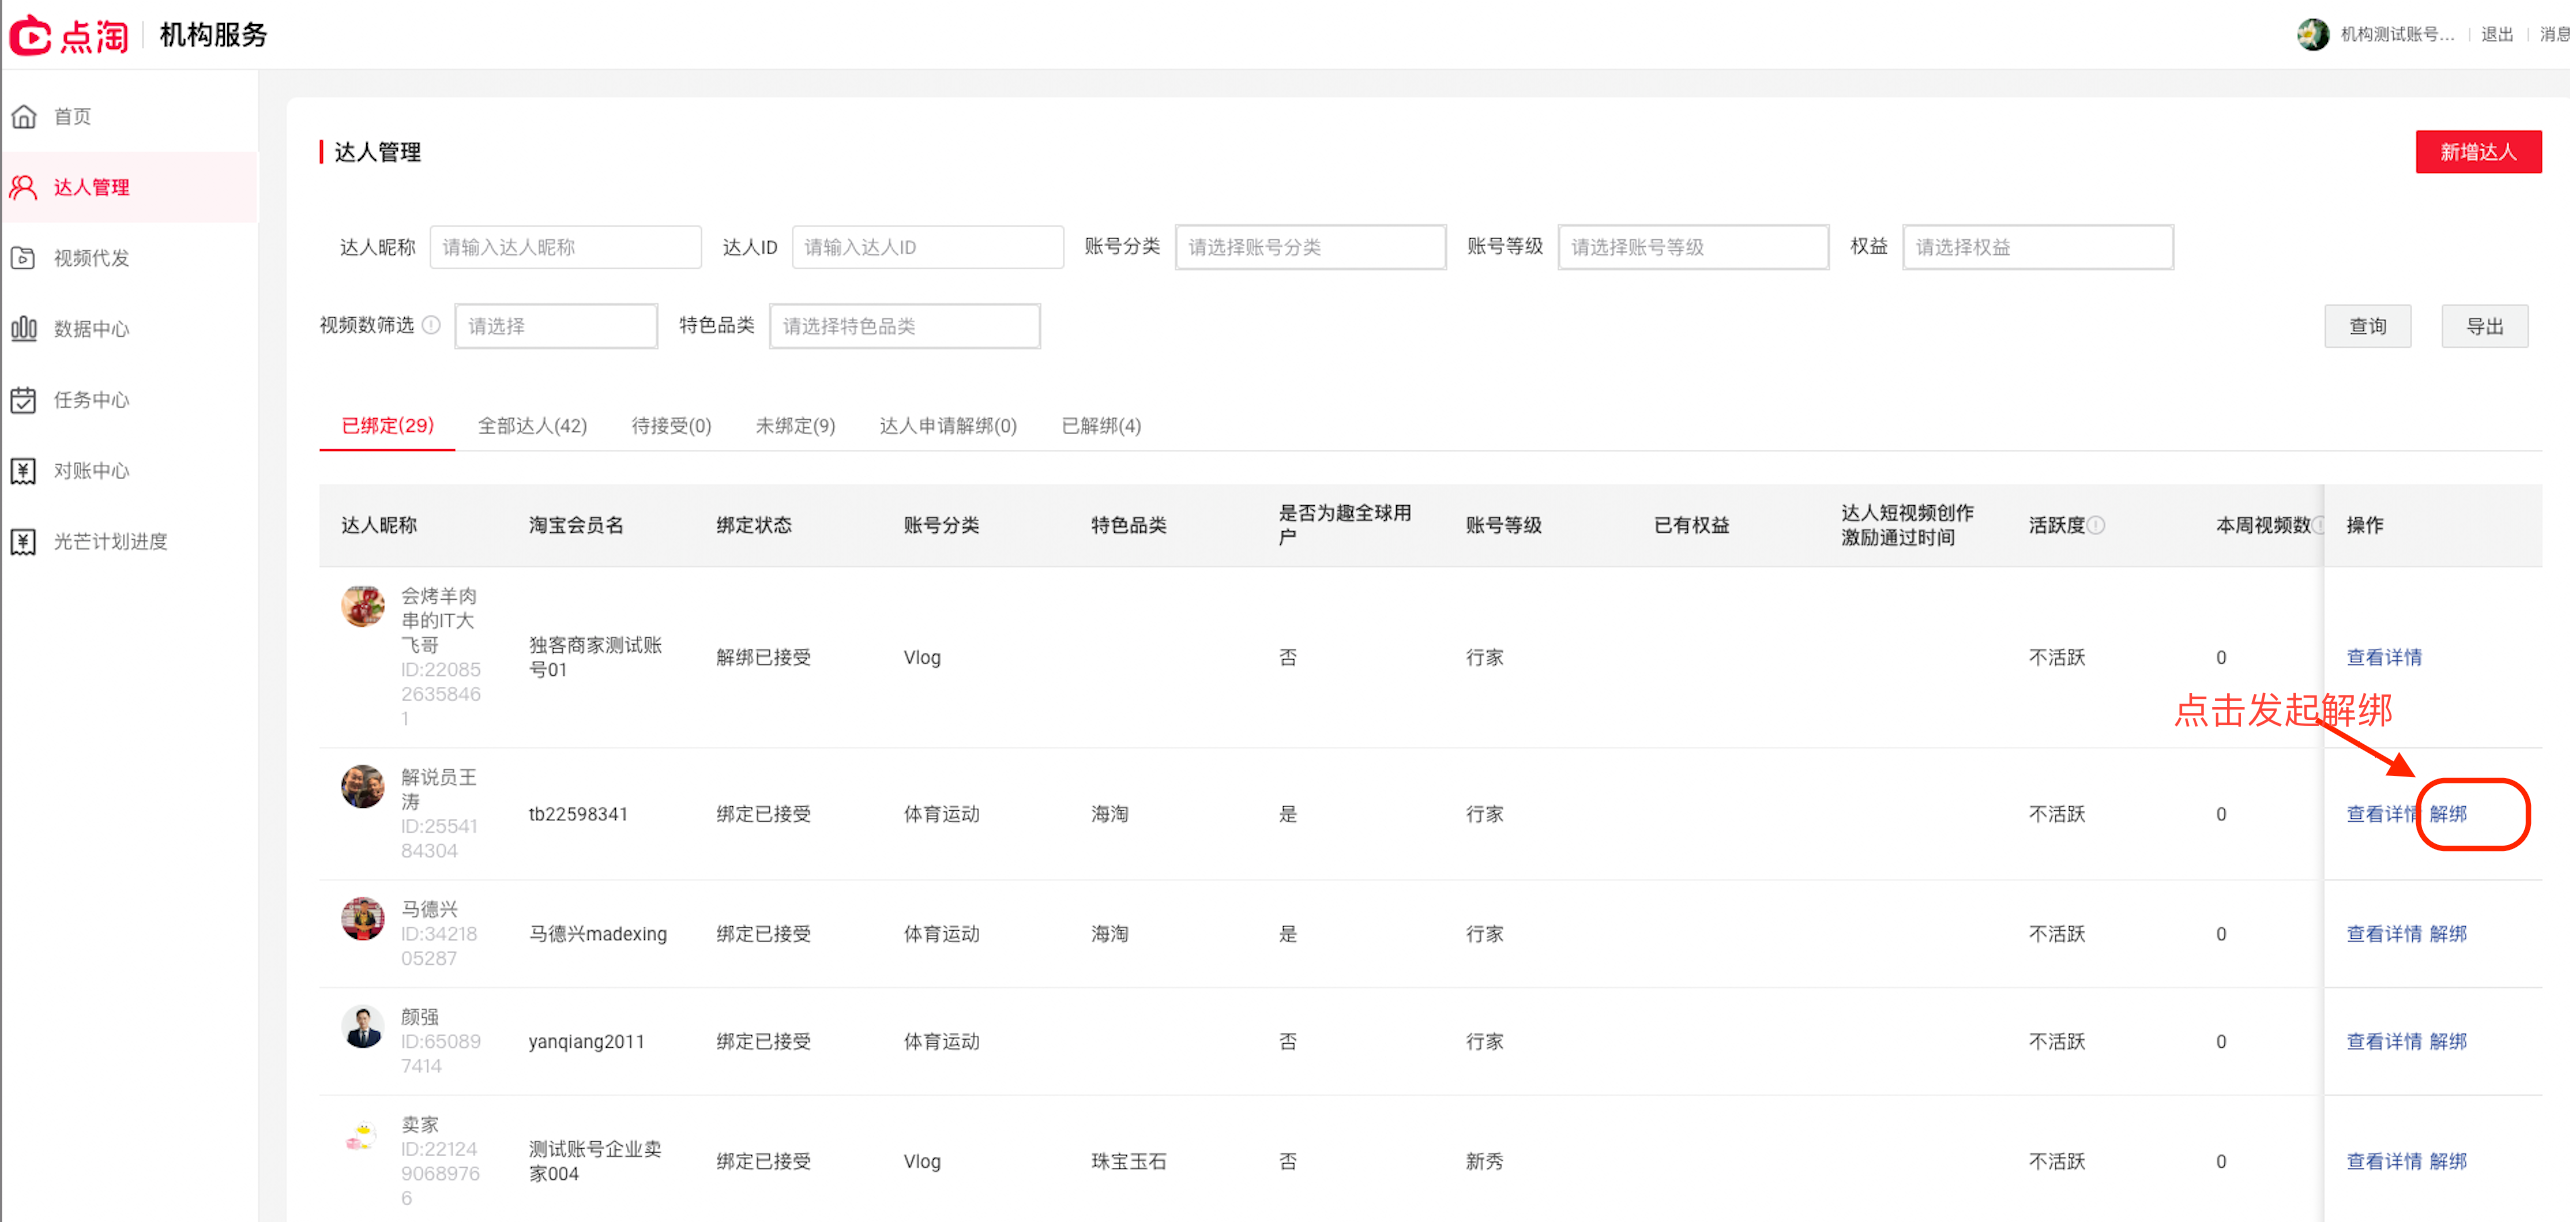Click 达人昵称 column header
This screenshot has height=1222, width=2570.
coord(379,526)
